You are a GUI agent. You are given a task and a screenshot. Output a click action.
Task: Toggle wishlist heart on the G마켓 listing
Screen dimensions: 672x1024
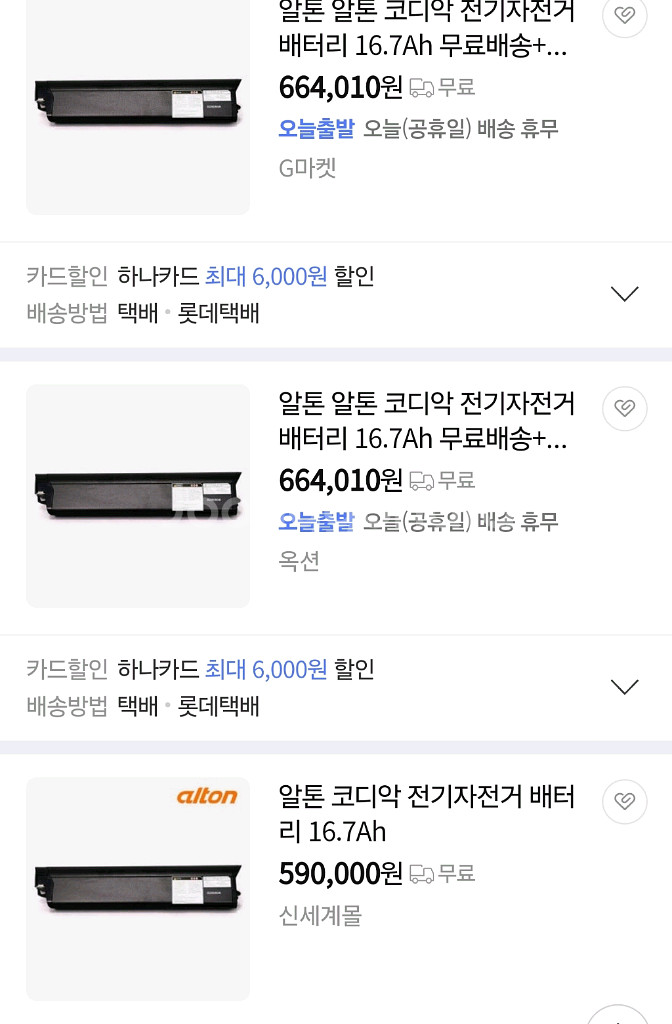(625, 15)
